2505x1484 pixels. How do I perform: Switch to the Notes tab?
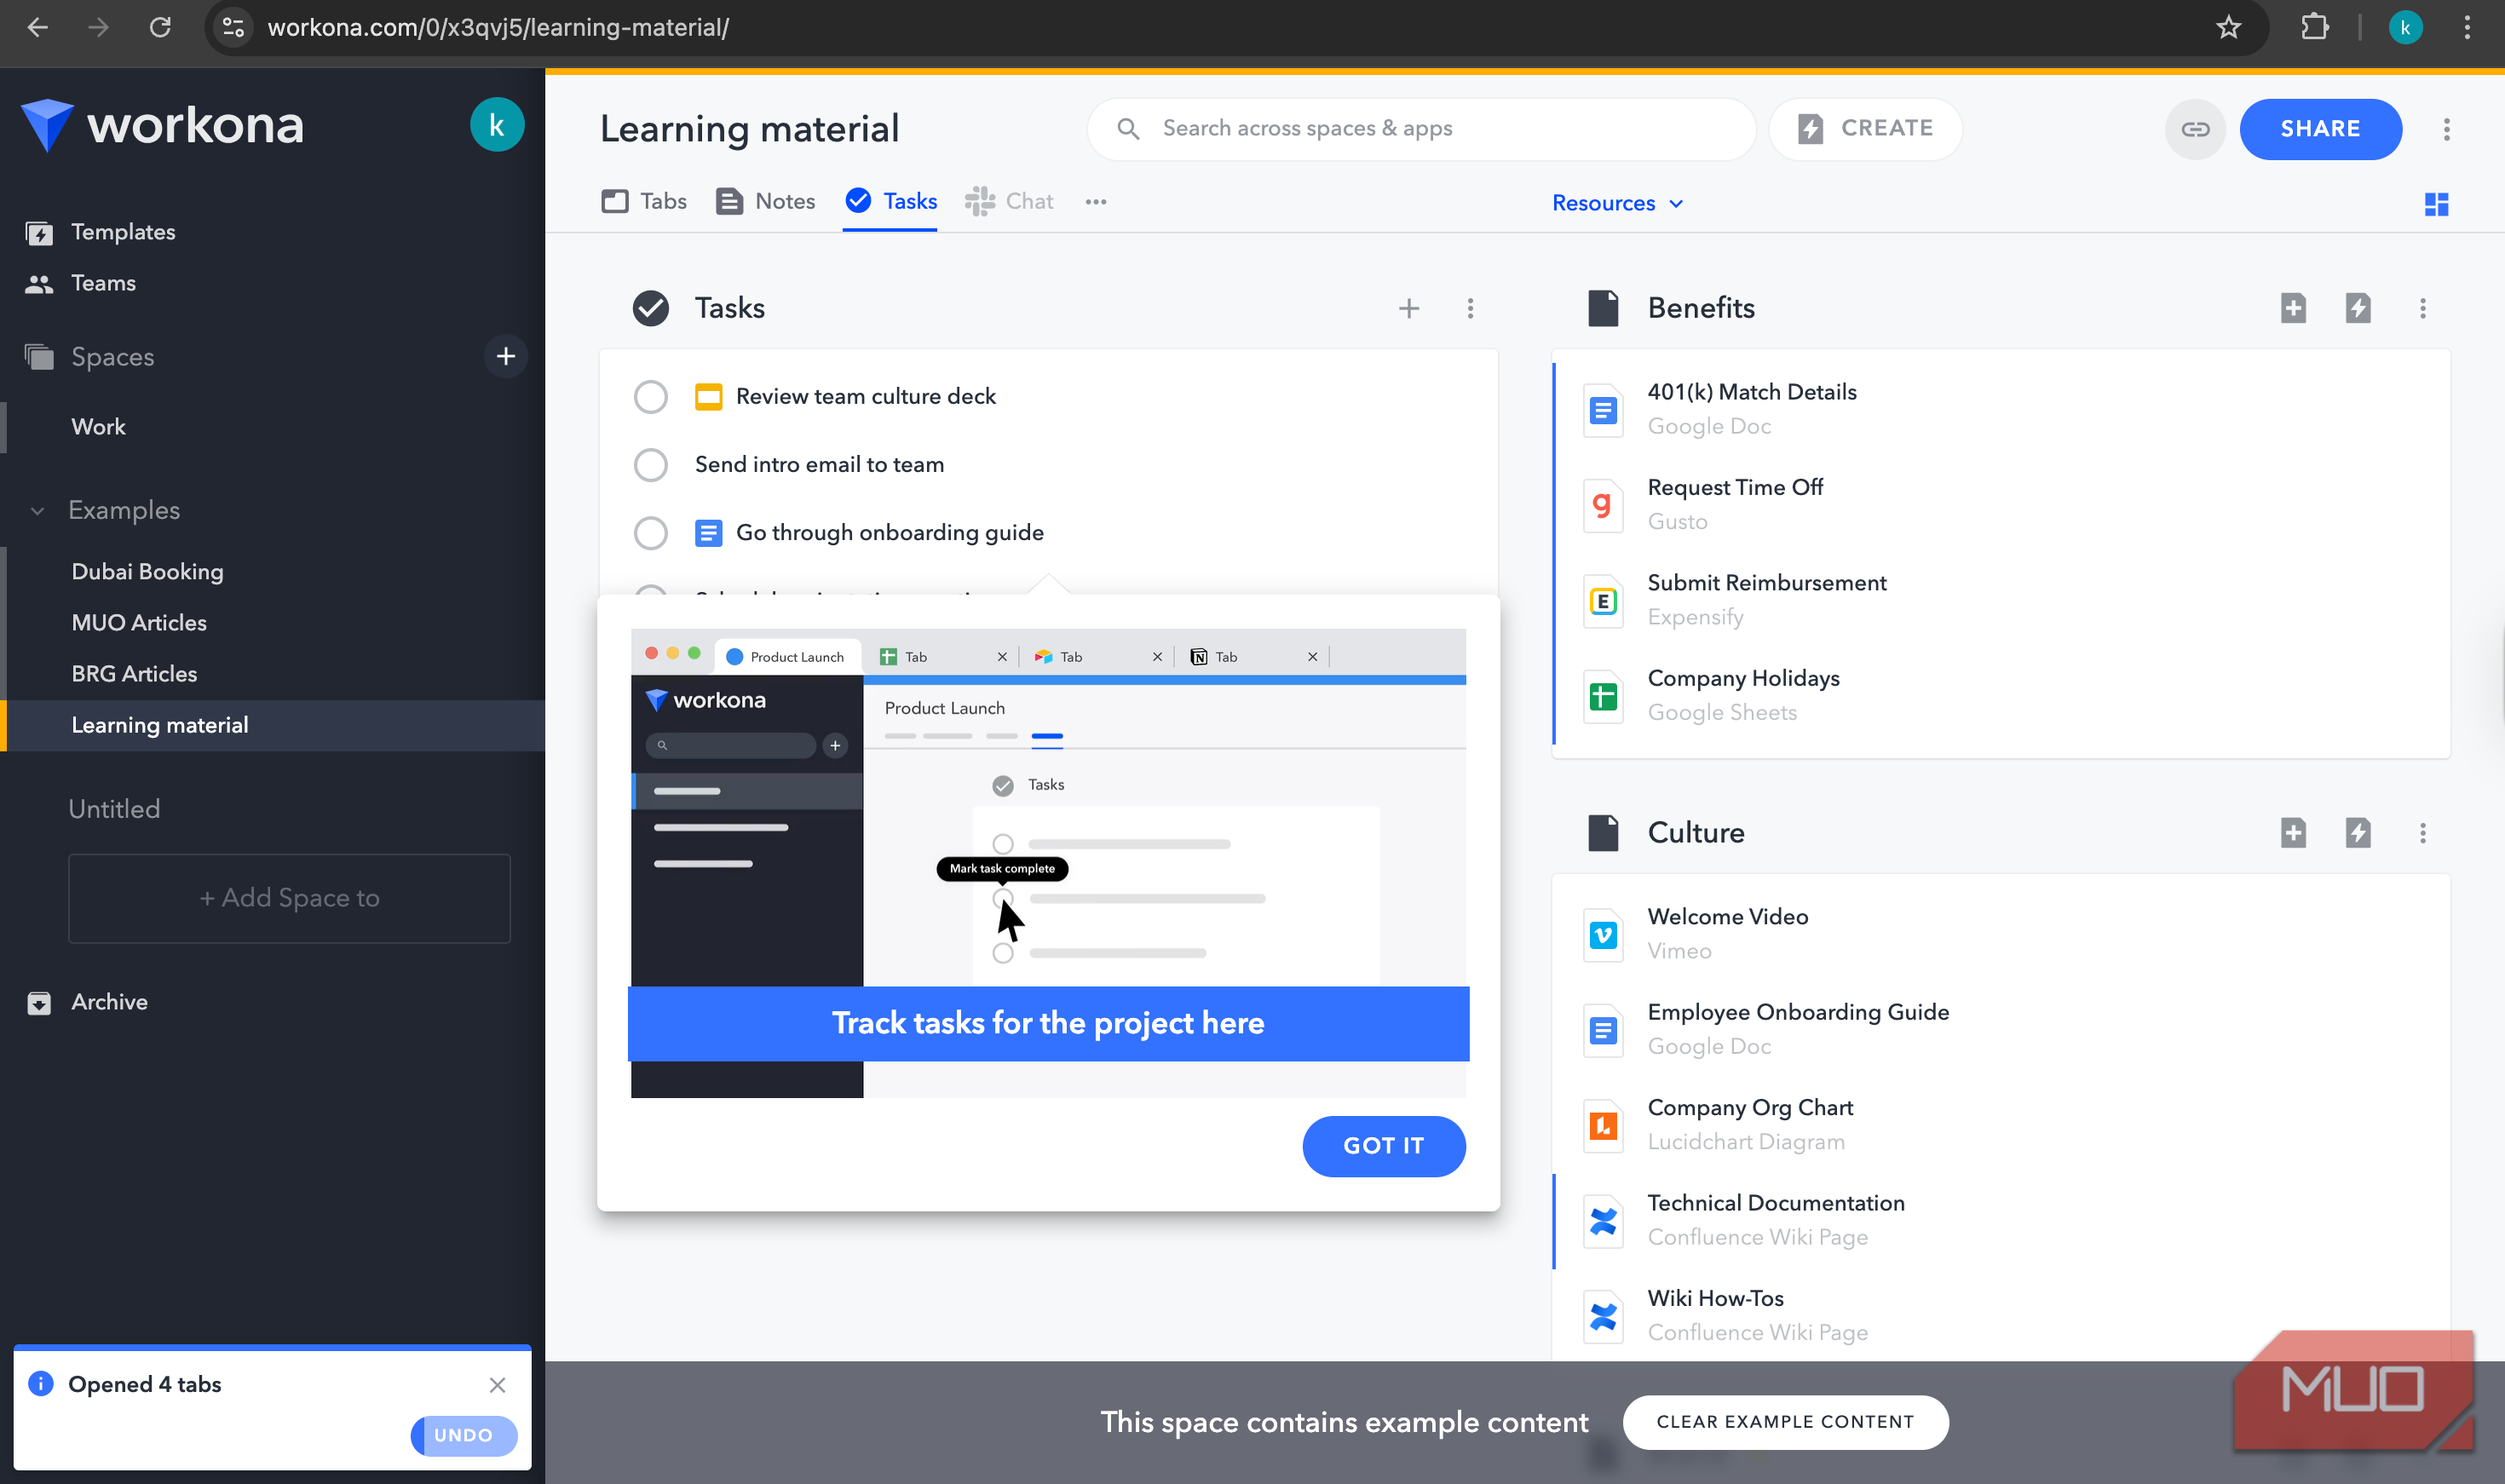pos(766,202)
